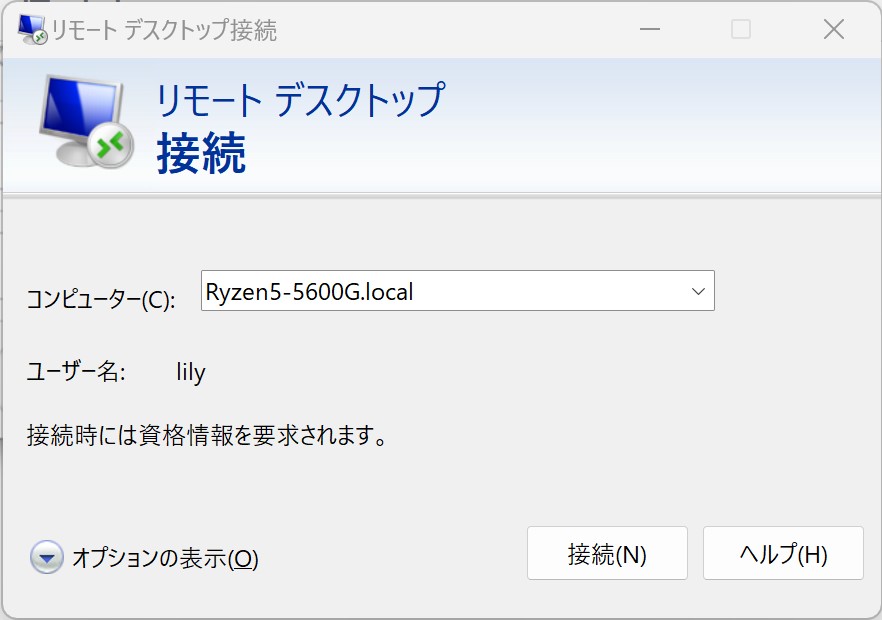Click the リモート デスクトップ接続 window title
The width and height of the screenshot is (882, 620).
pos(164,30)
